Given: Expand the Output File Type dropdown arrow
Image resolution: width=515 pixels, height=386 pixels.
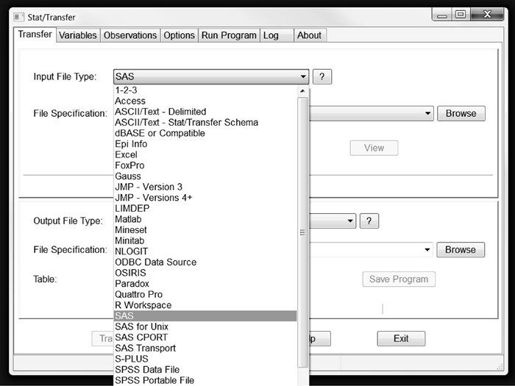Looking at the screenshot, I should tap(350, 221).
